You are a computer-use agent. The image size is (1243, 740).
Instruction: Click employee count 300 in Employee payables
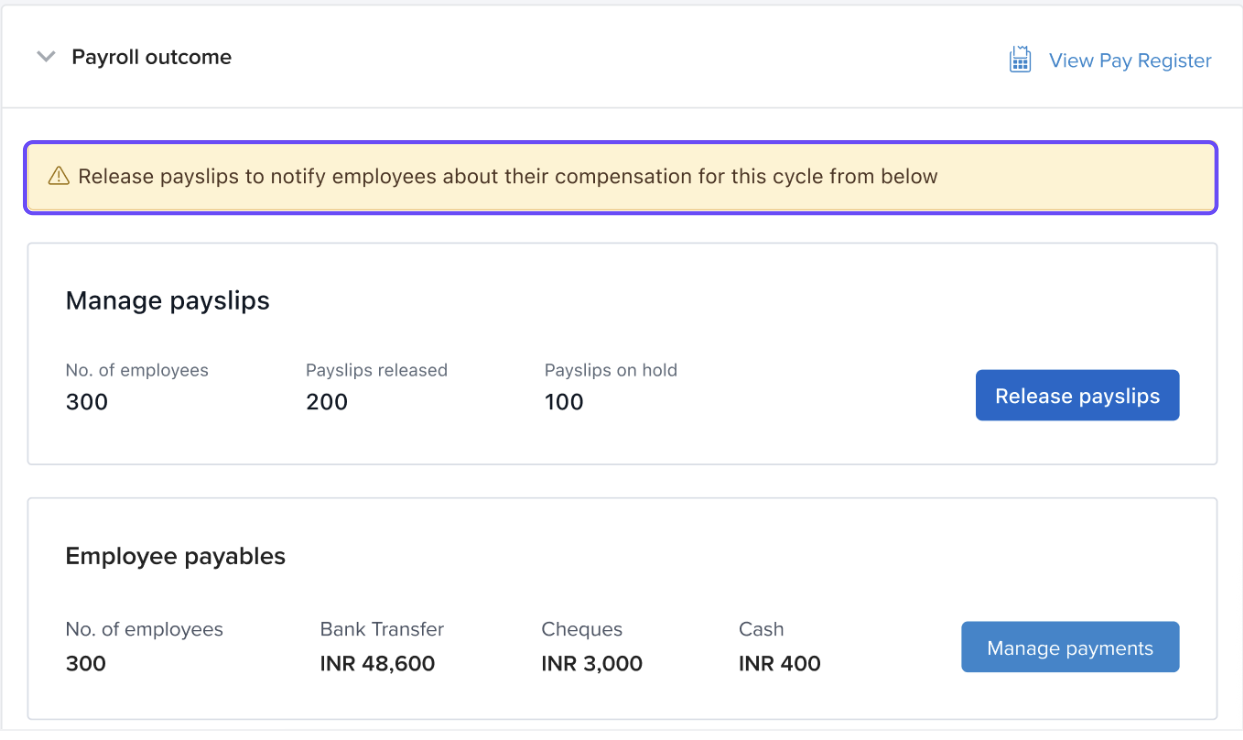click(x=86, y=664)
